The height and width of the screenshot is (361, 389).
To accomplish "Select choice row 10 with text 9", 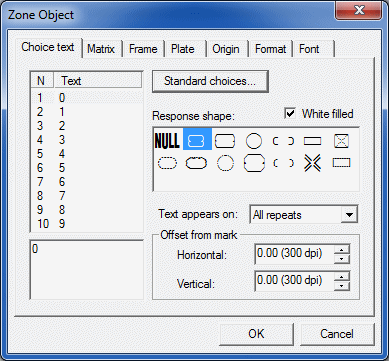I will (x=86, y=224).
